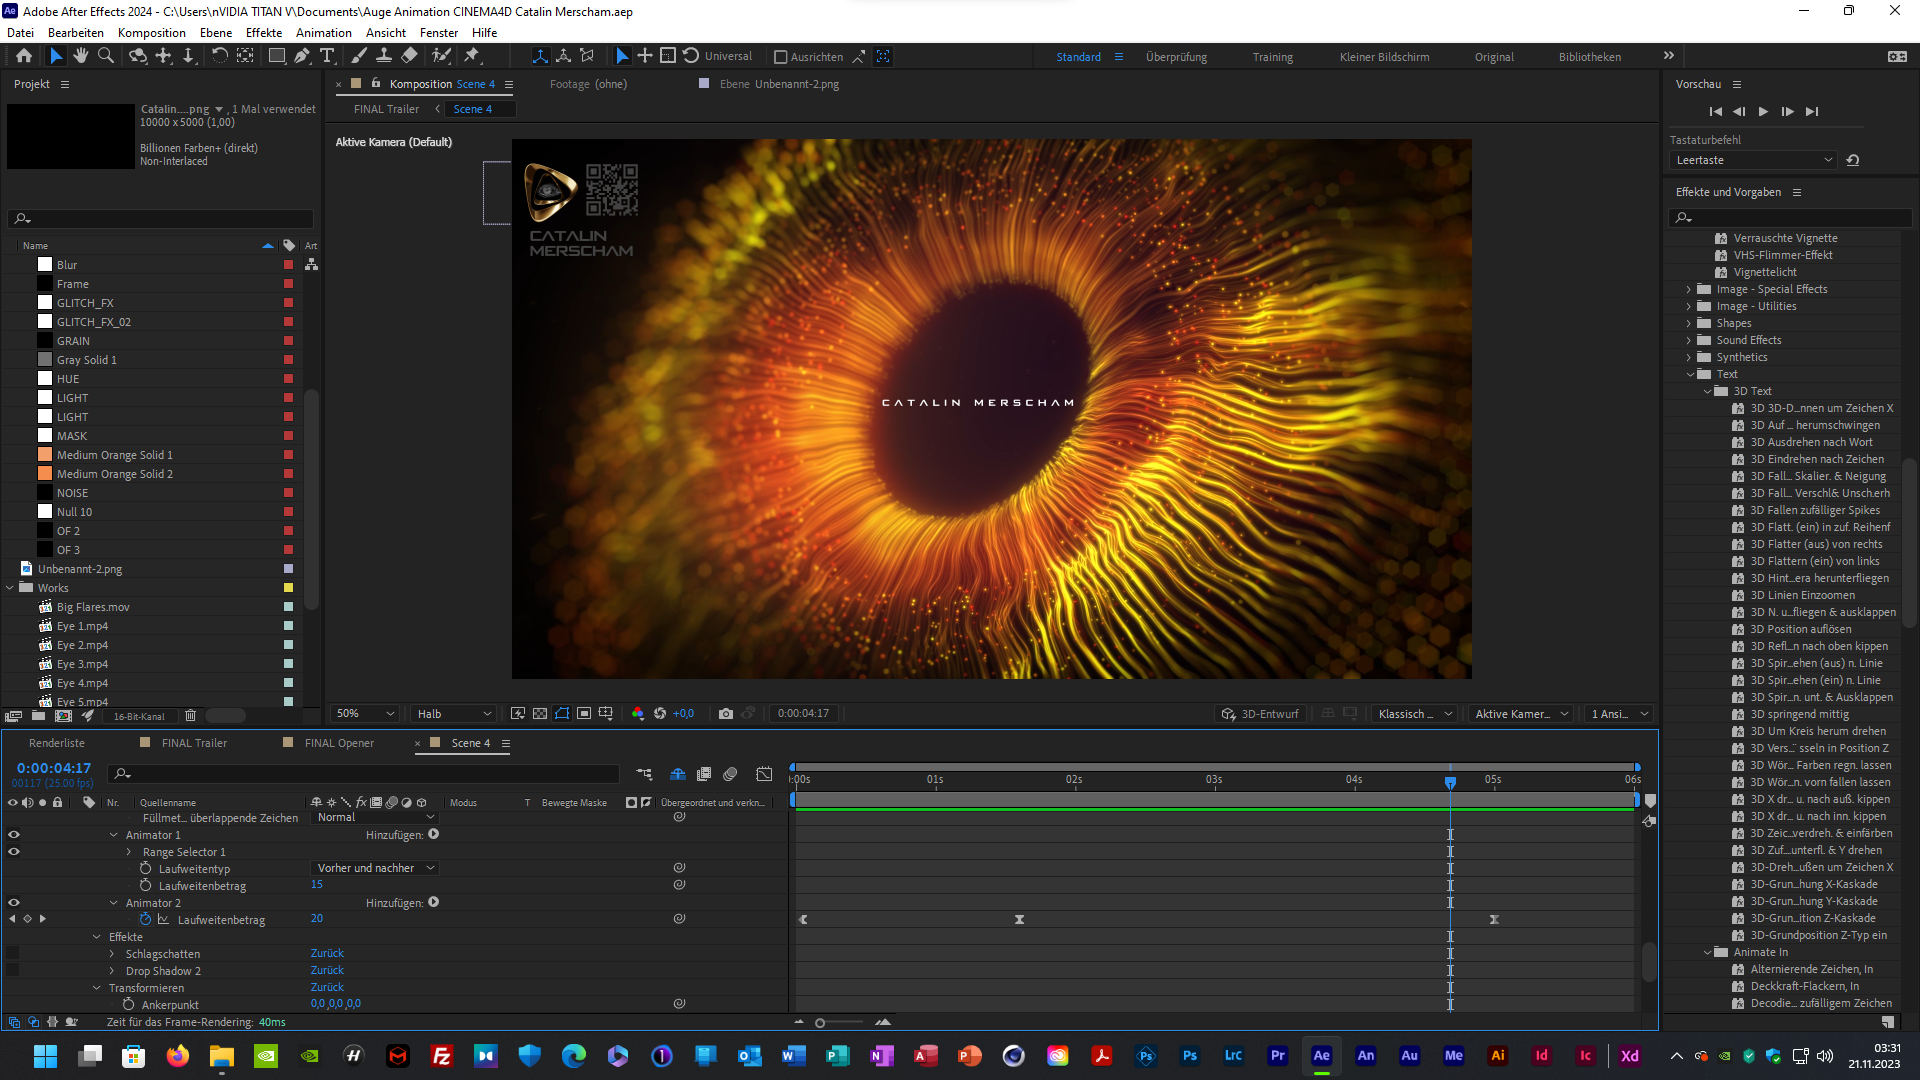
Task: Click Zurück next to Schlagschatten effect
Action: [x=327, y=953]
